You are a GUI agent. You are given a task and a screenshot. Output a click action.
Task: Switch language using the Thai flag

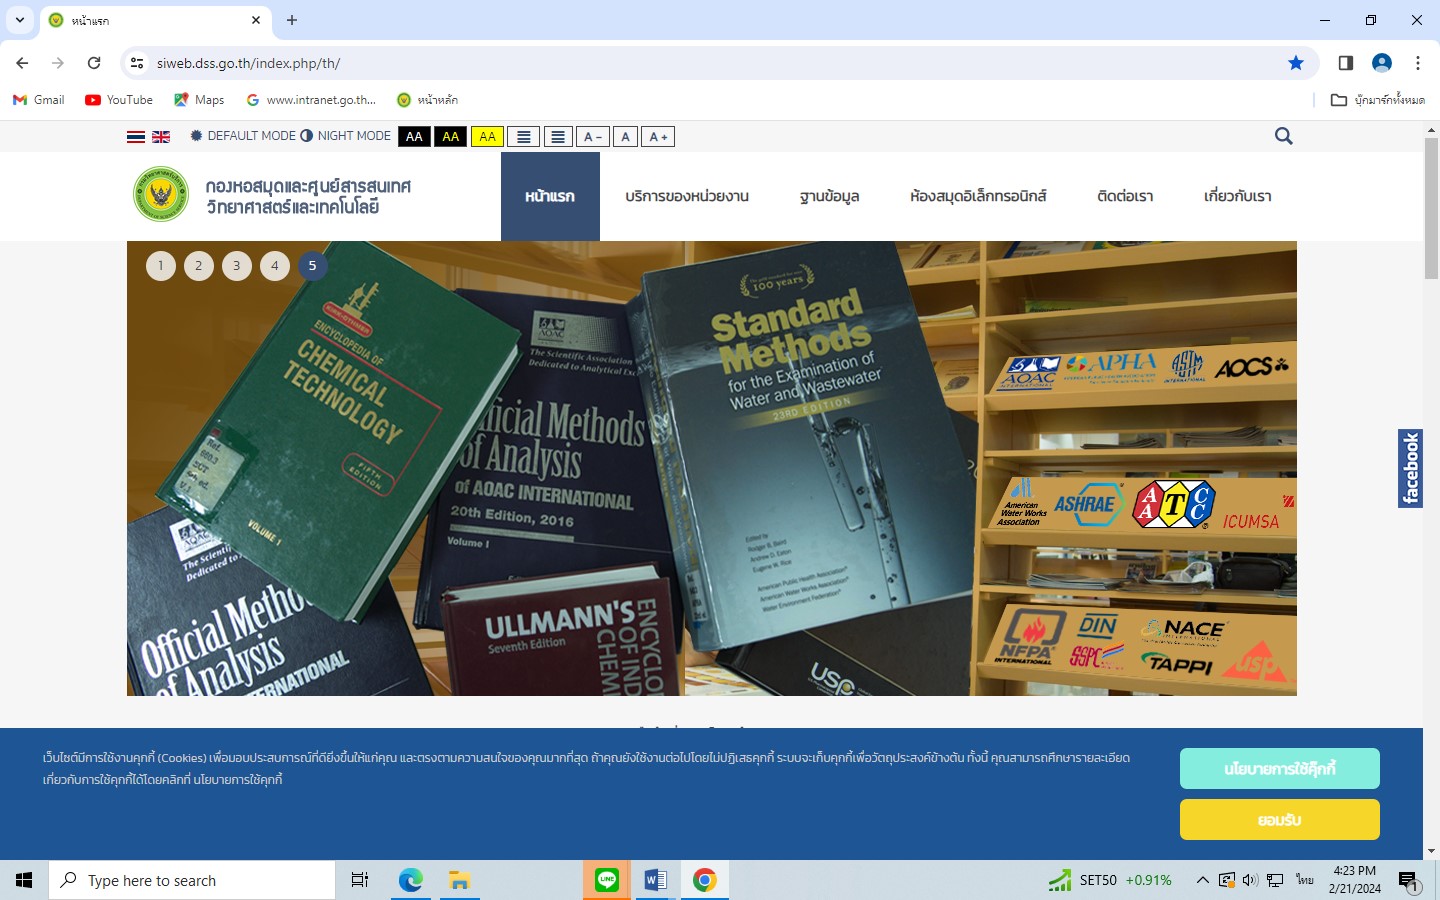(x=136, y=137)
